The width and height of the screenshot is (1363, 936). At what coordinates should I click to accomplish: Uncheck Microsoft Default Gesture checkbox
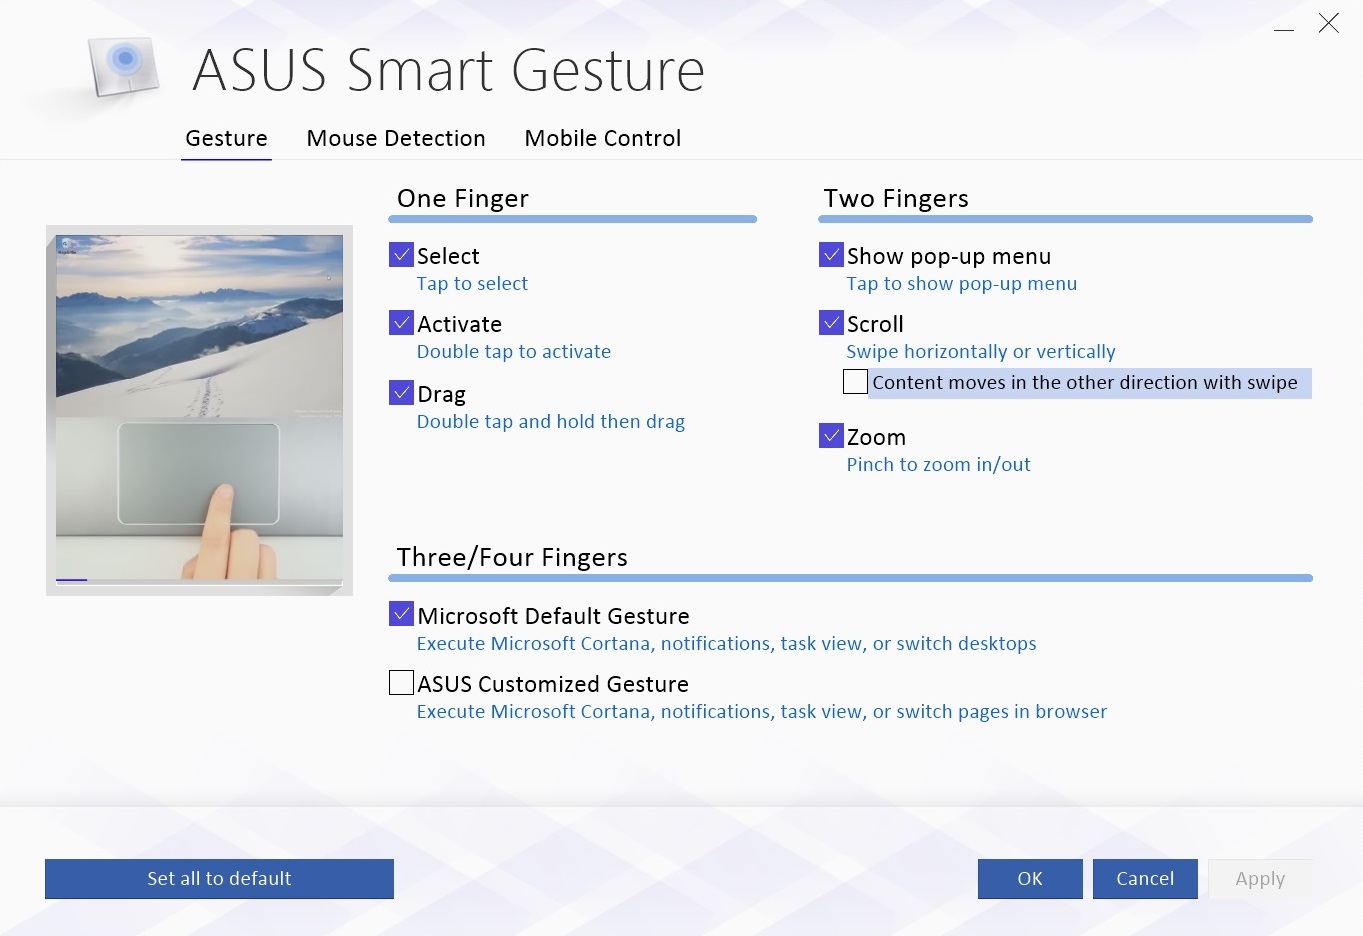(401, 615)
